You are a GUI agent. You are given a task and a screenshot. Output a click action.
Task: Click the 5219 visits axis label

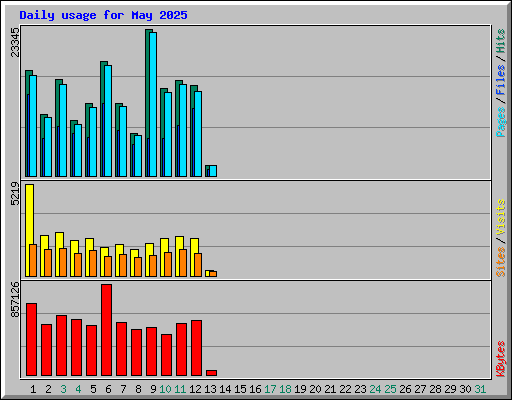(x=15, y=193)
